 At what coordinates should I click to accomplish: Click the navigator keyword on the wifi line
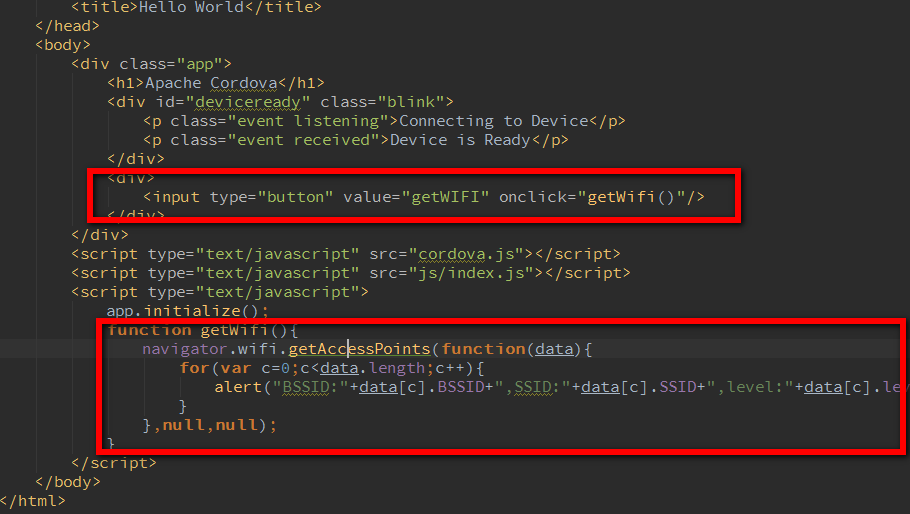185,349
